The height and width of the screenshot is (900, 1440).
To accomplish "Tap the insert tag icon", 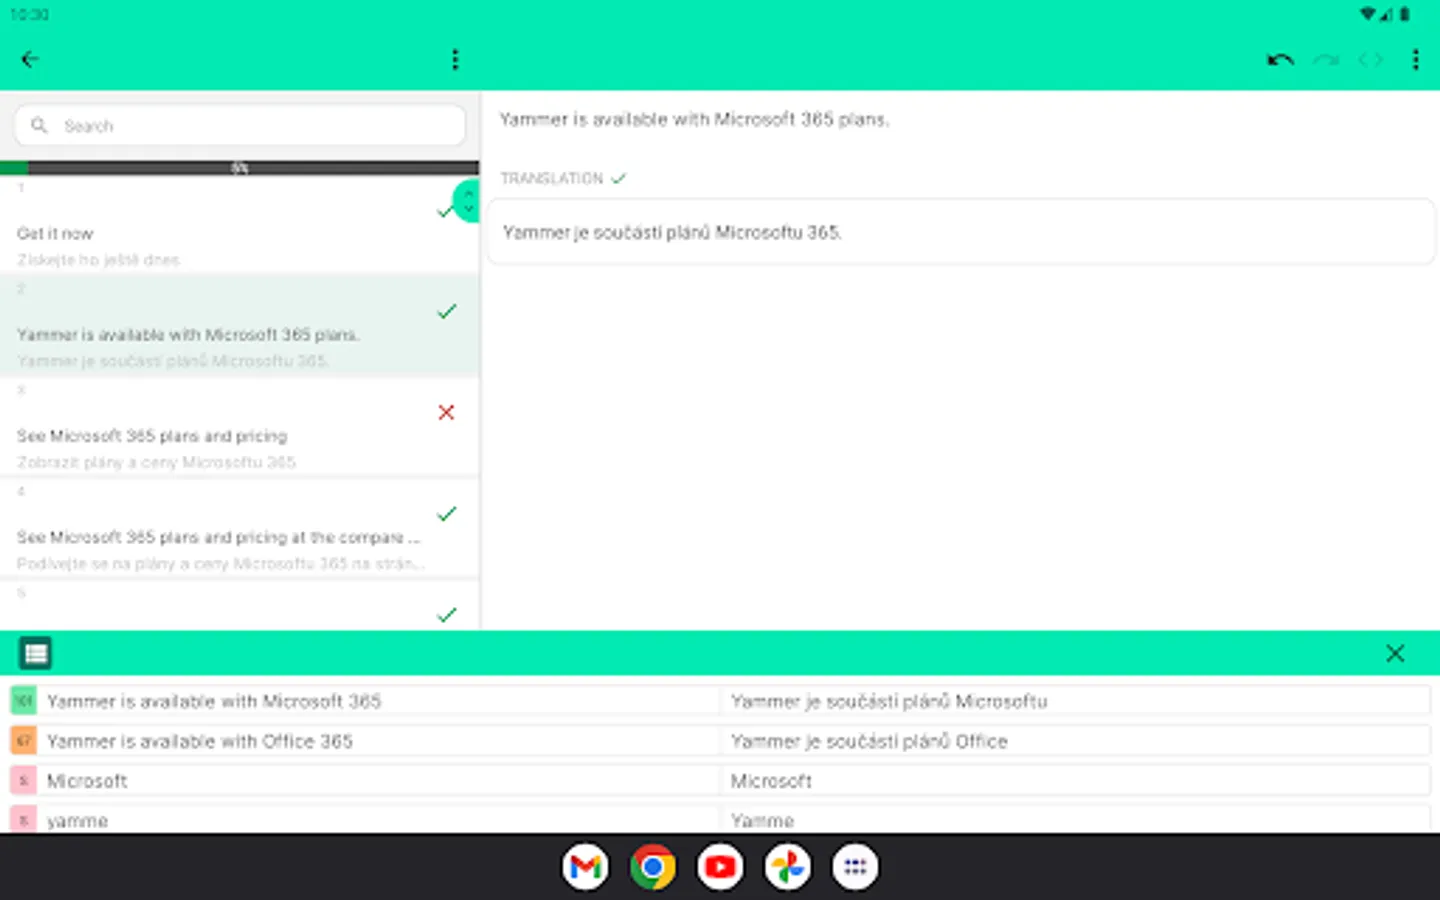I will pyautogui.click(x=1370, y=59).
